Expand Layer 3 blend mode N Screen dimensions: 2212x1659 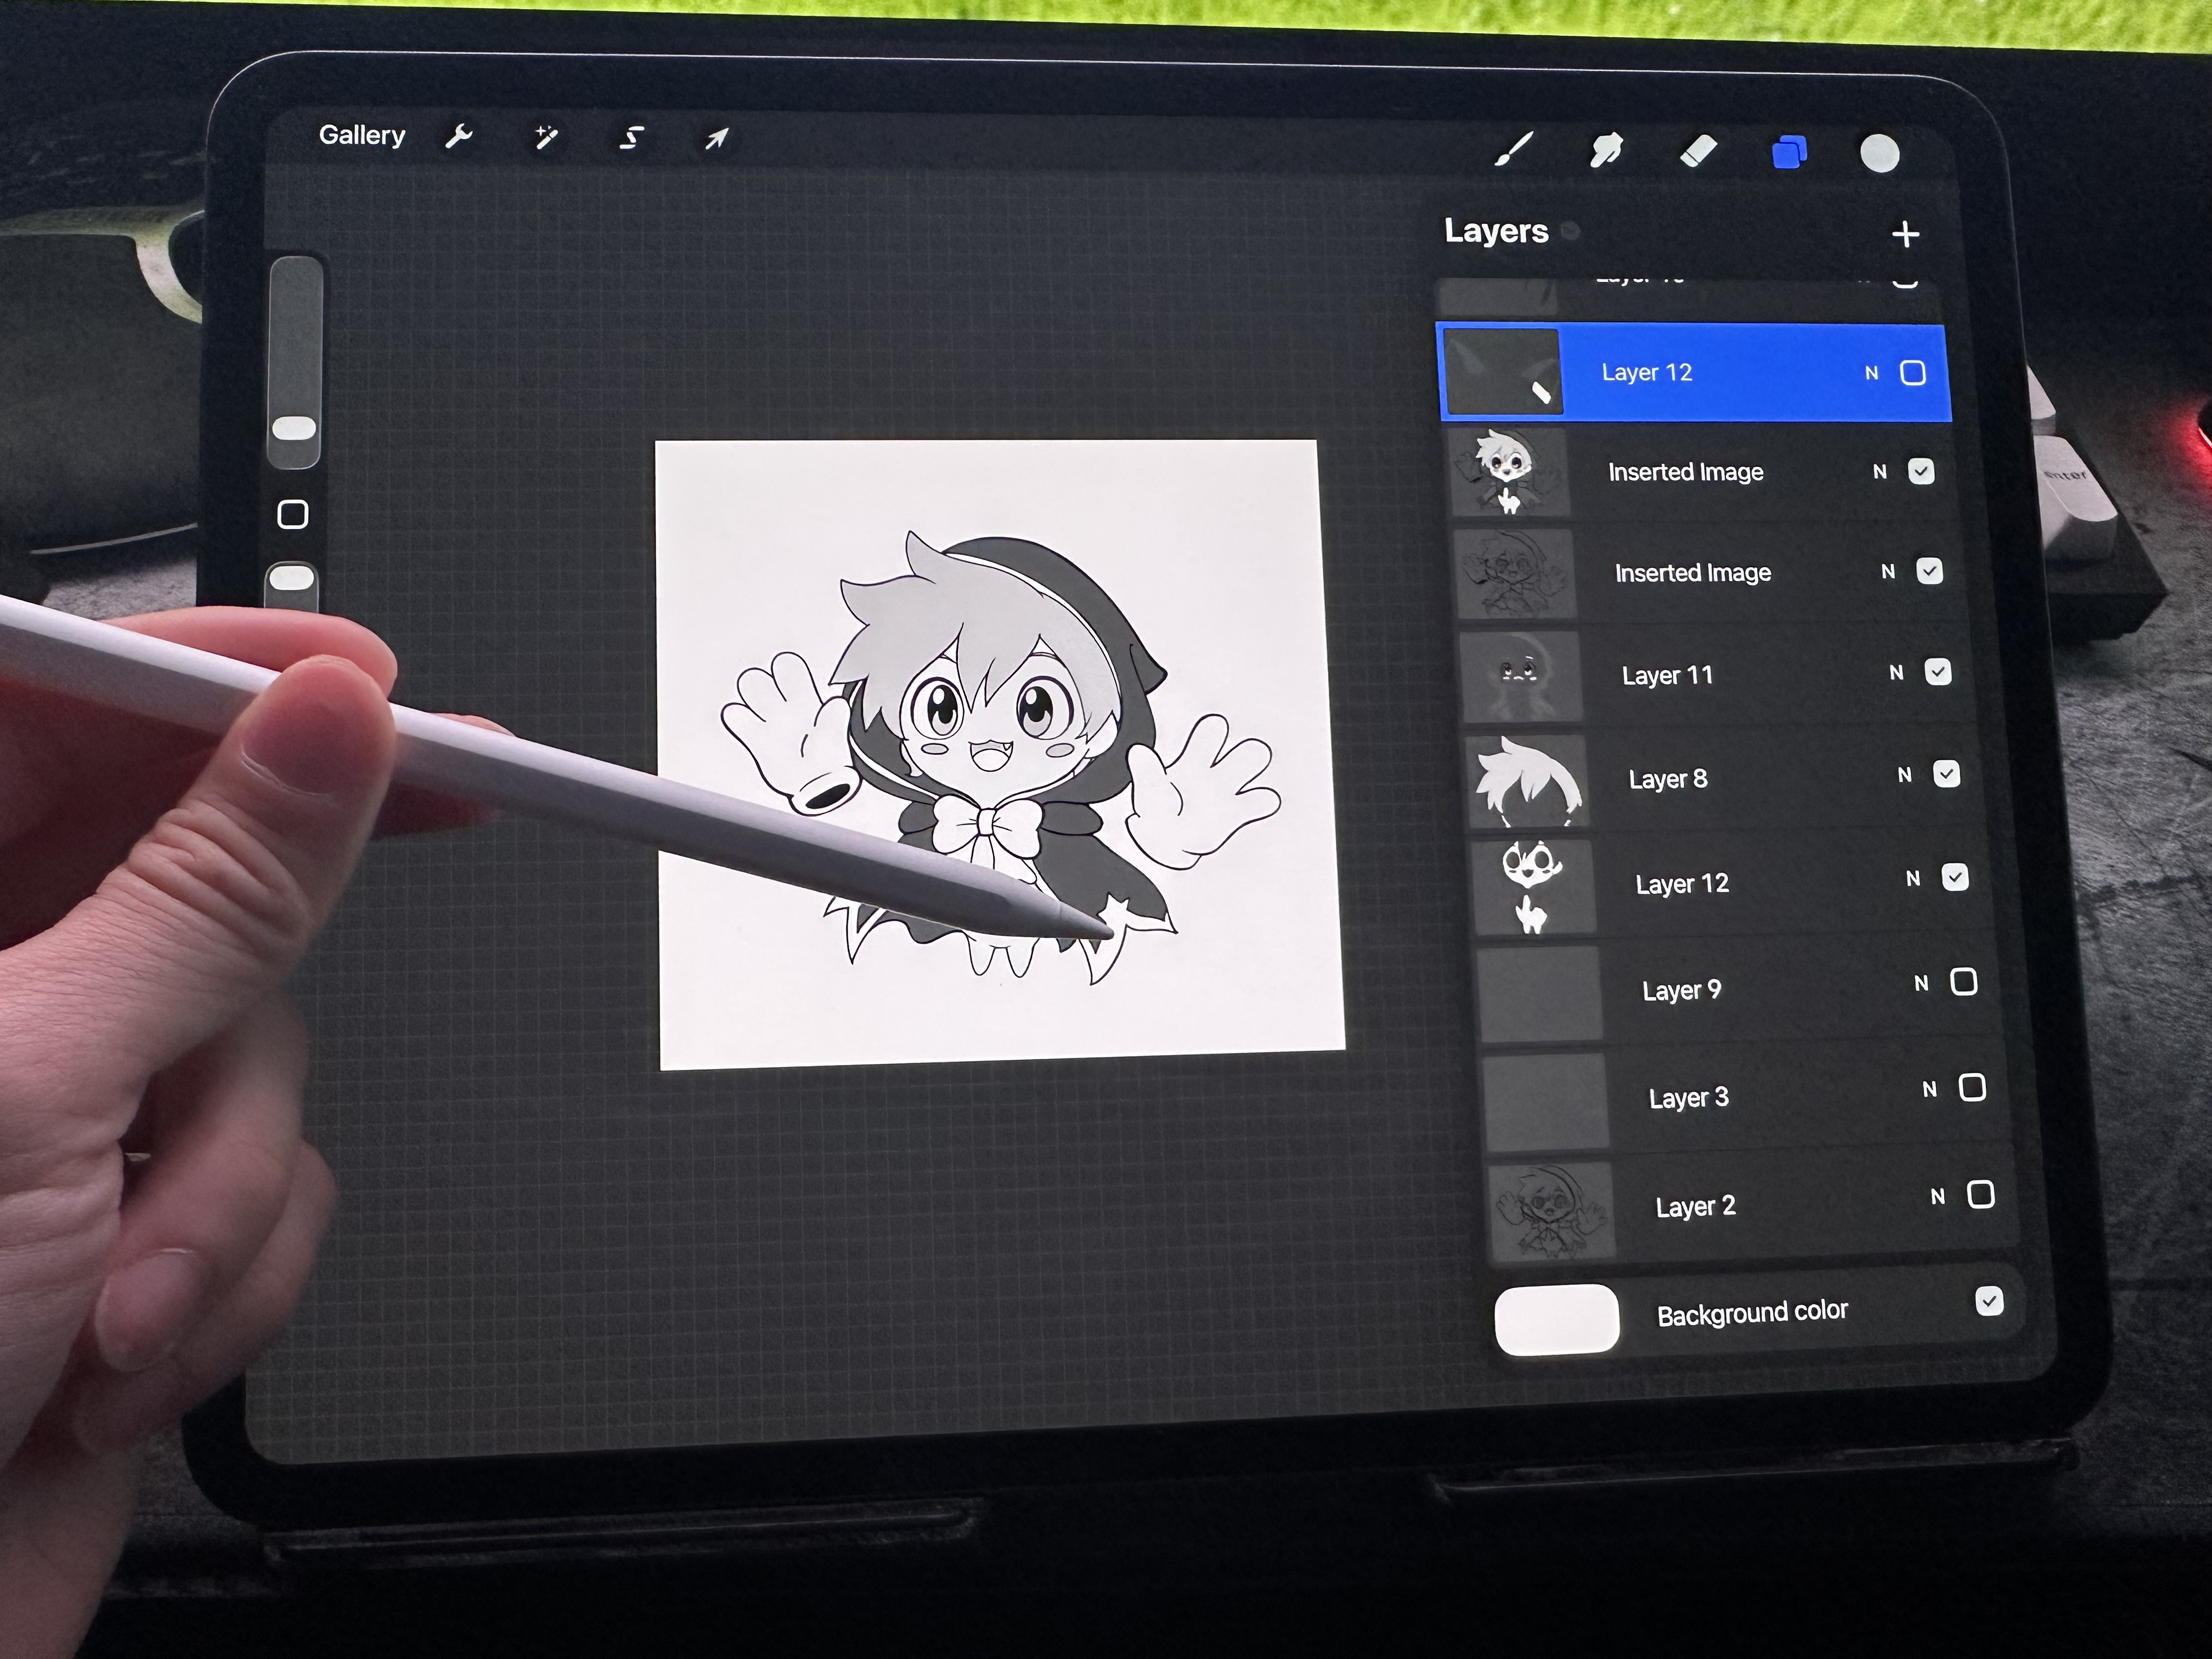pos(1930,1090)
